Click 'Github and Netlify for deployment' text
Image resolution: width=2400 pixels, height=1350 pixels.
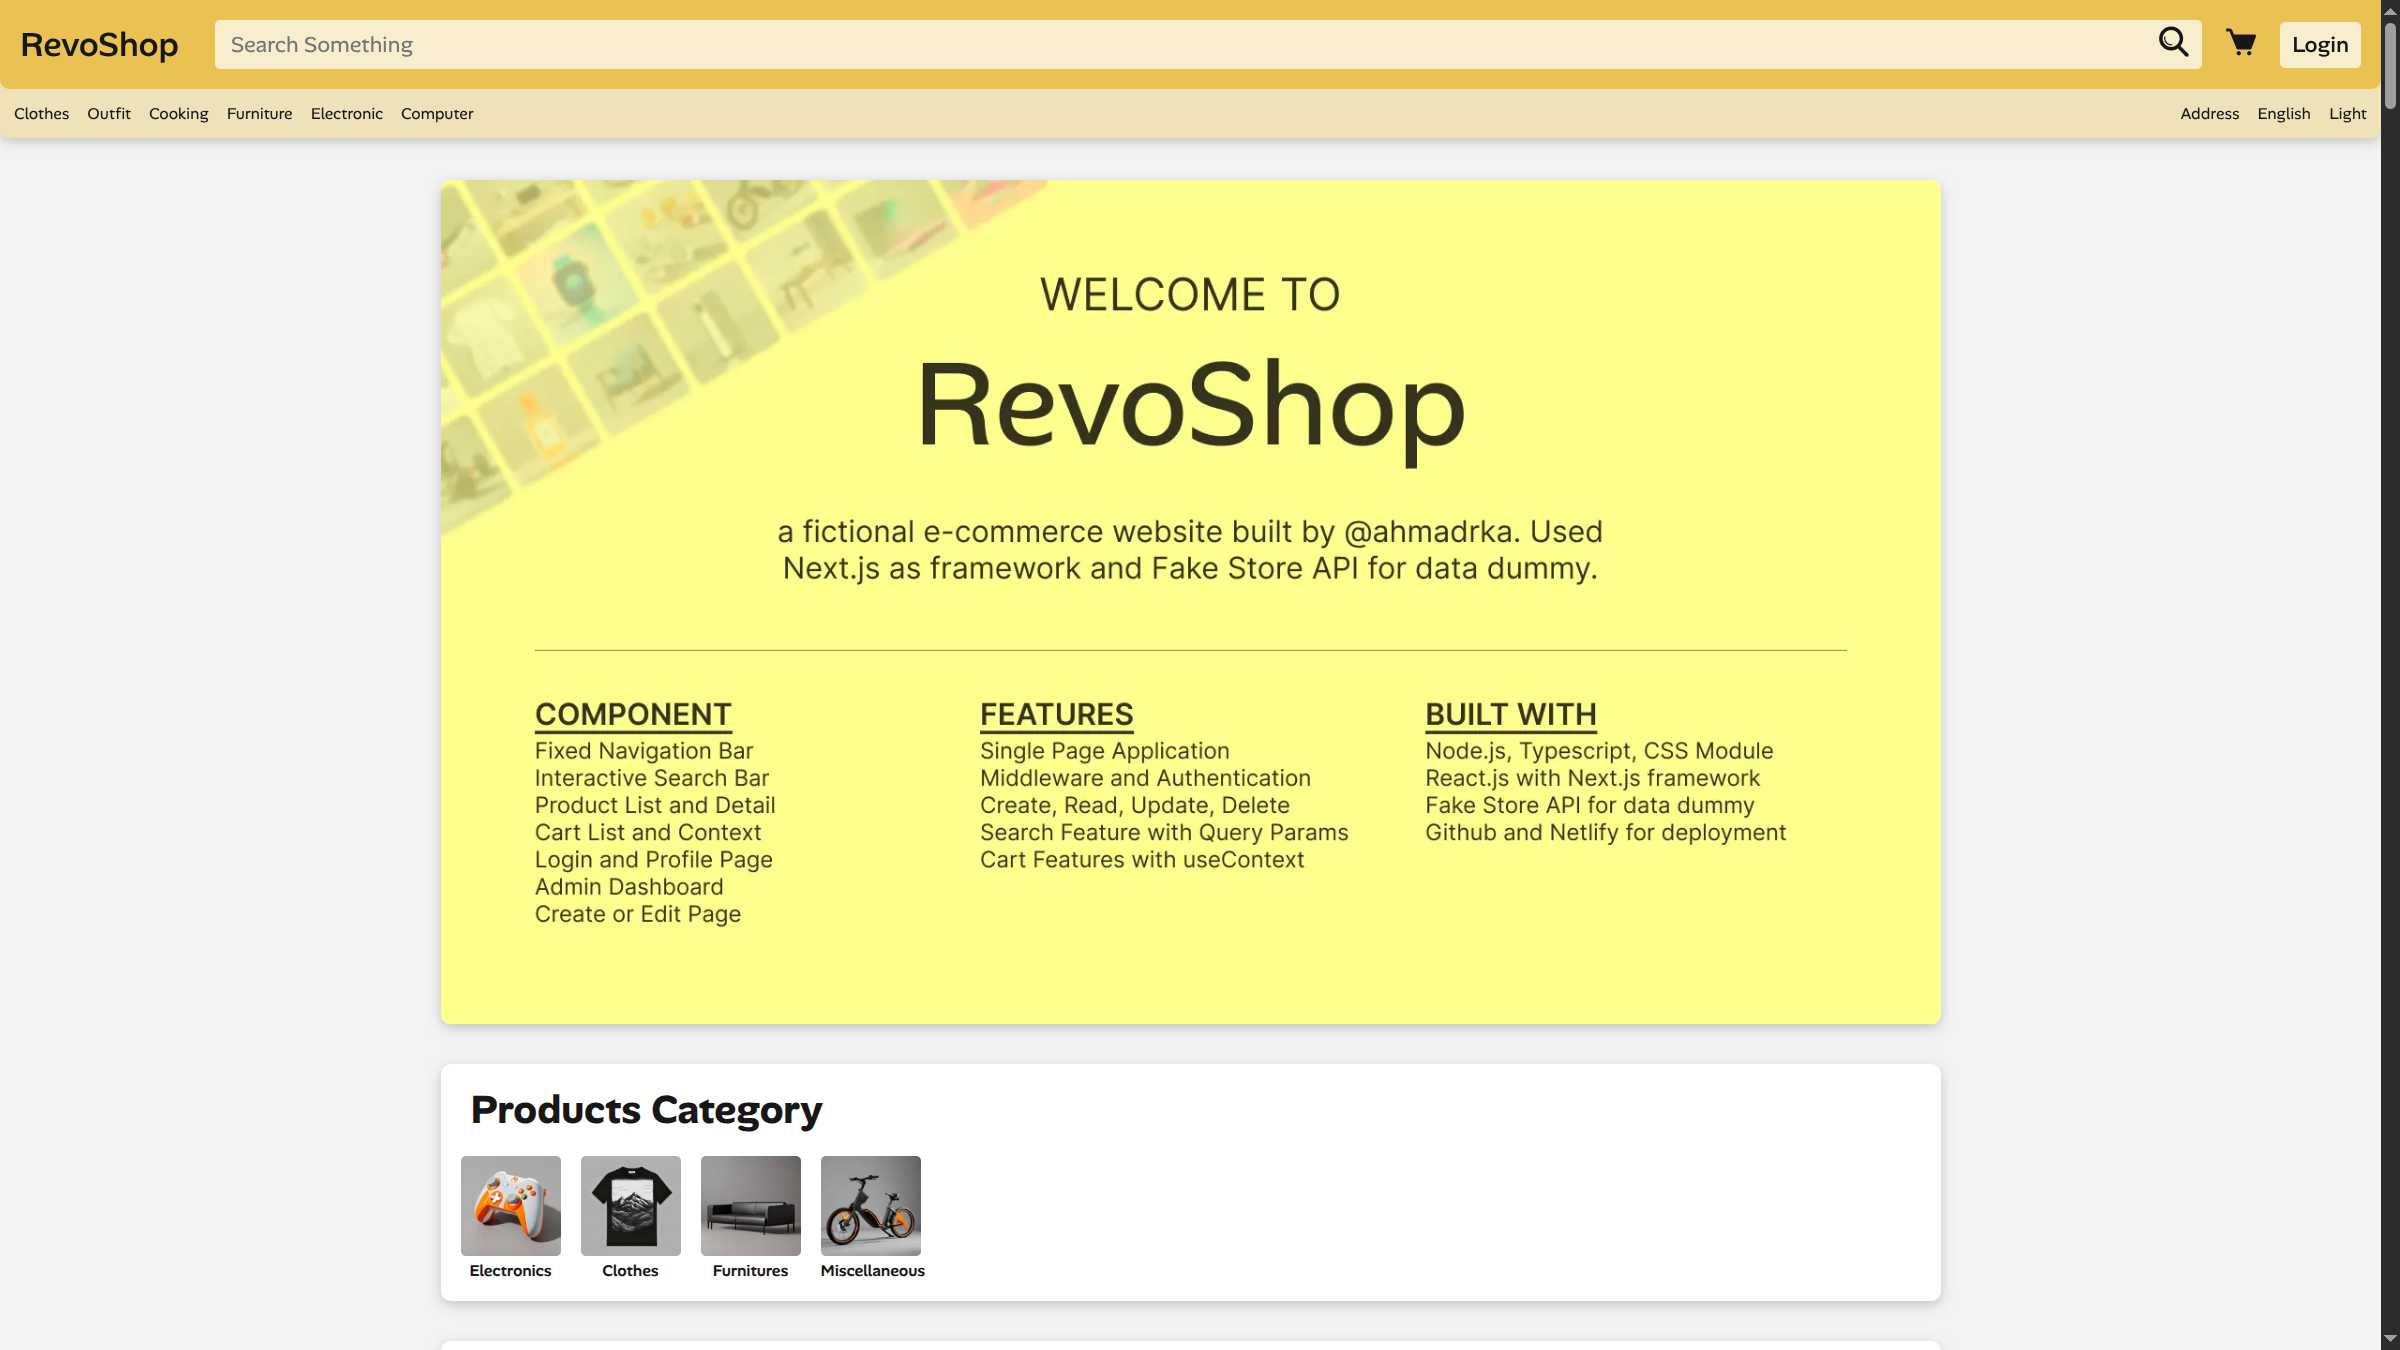1605,833
